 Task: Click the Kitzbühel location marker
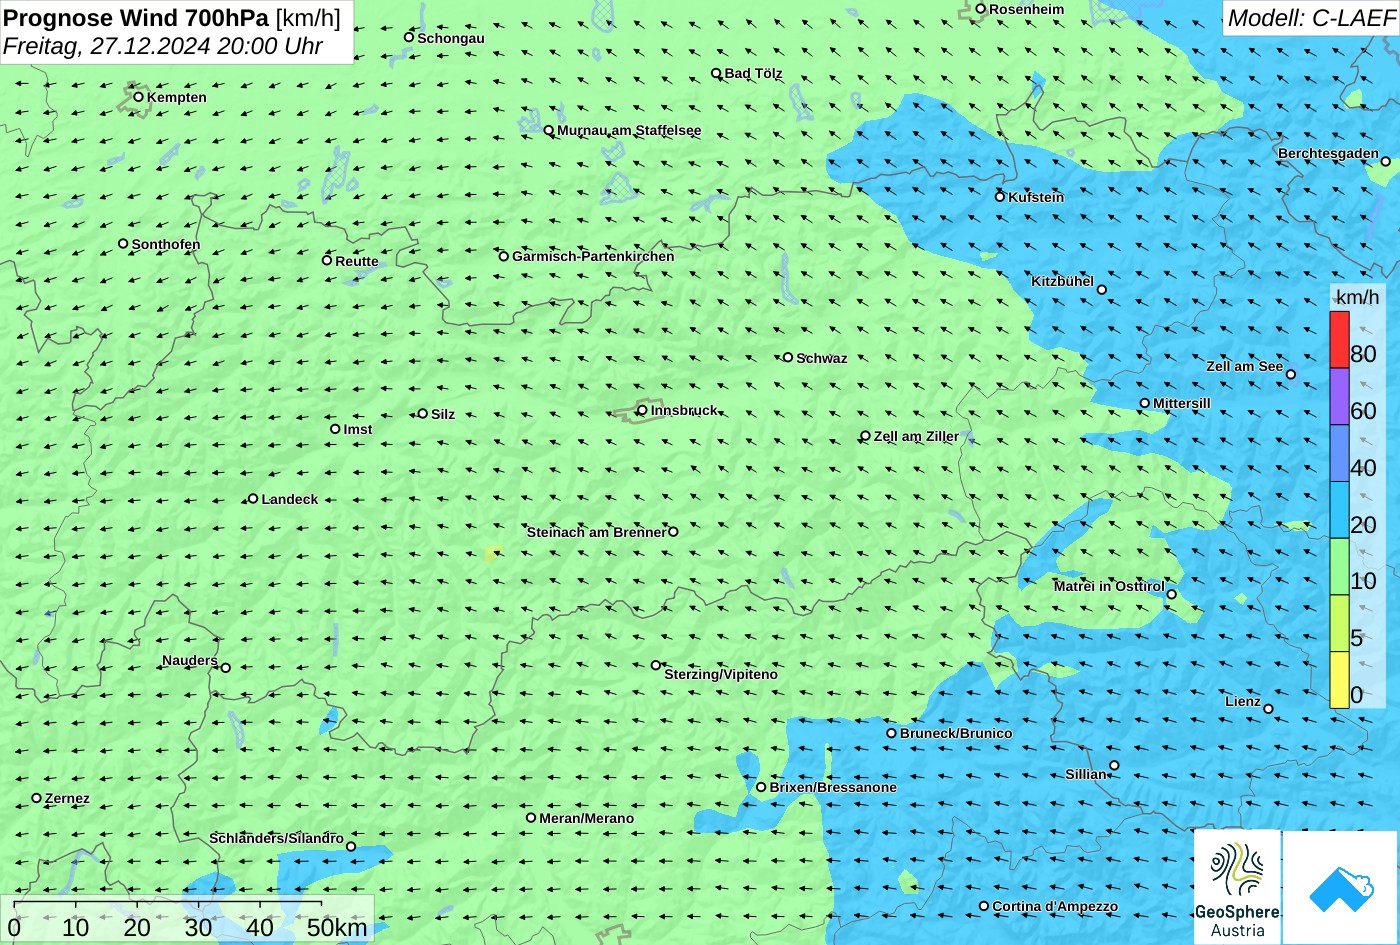pos(1101,290)
